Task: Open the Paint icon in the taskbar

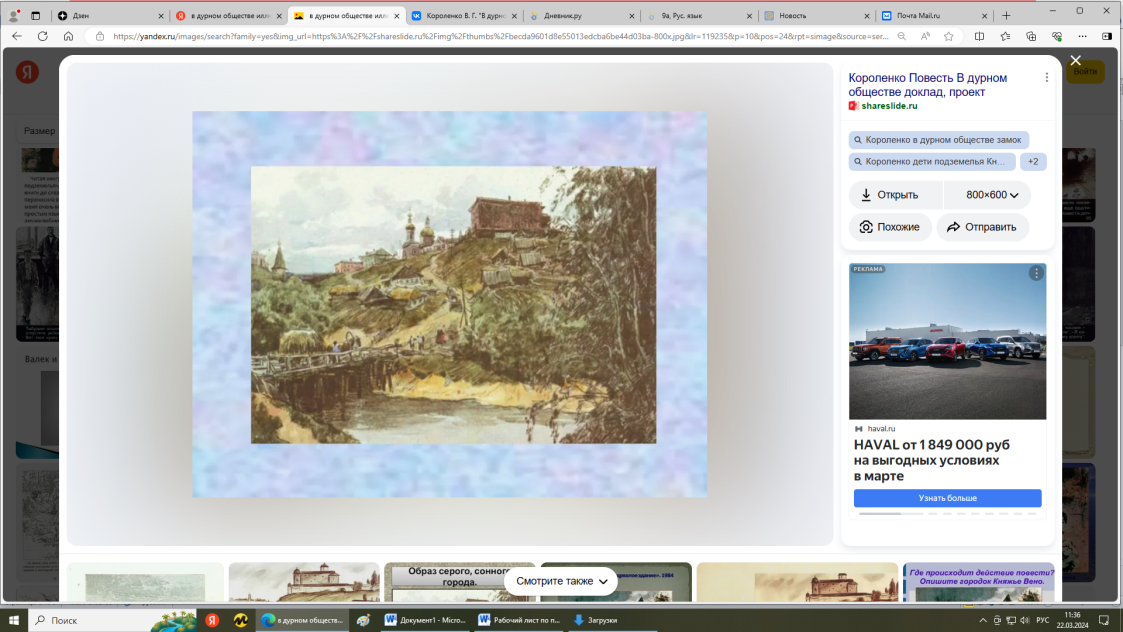Action: click(x=364, y=621)
